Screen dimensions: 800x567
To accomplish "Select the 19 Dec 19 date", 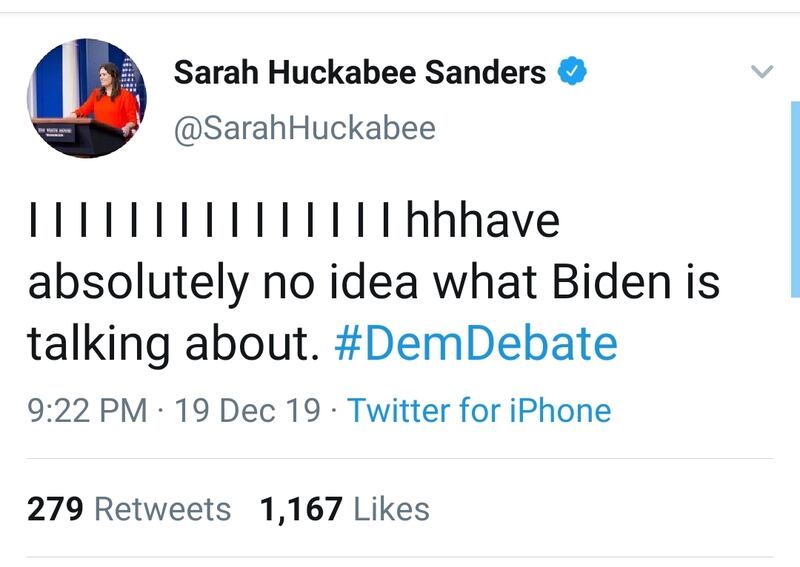I will [247, 410].
